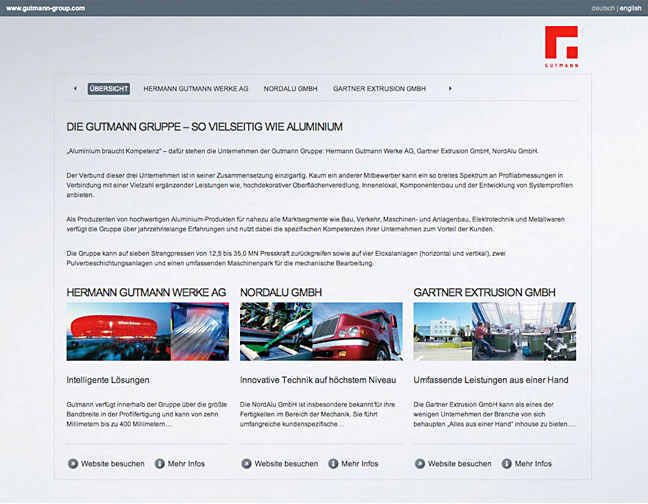The width and height of the screenshot is (648, 504).
Task: Click www.gutmann-group.com in top bar
Action: (x=45, y=8)
